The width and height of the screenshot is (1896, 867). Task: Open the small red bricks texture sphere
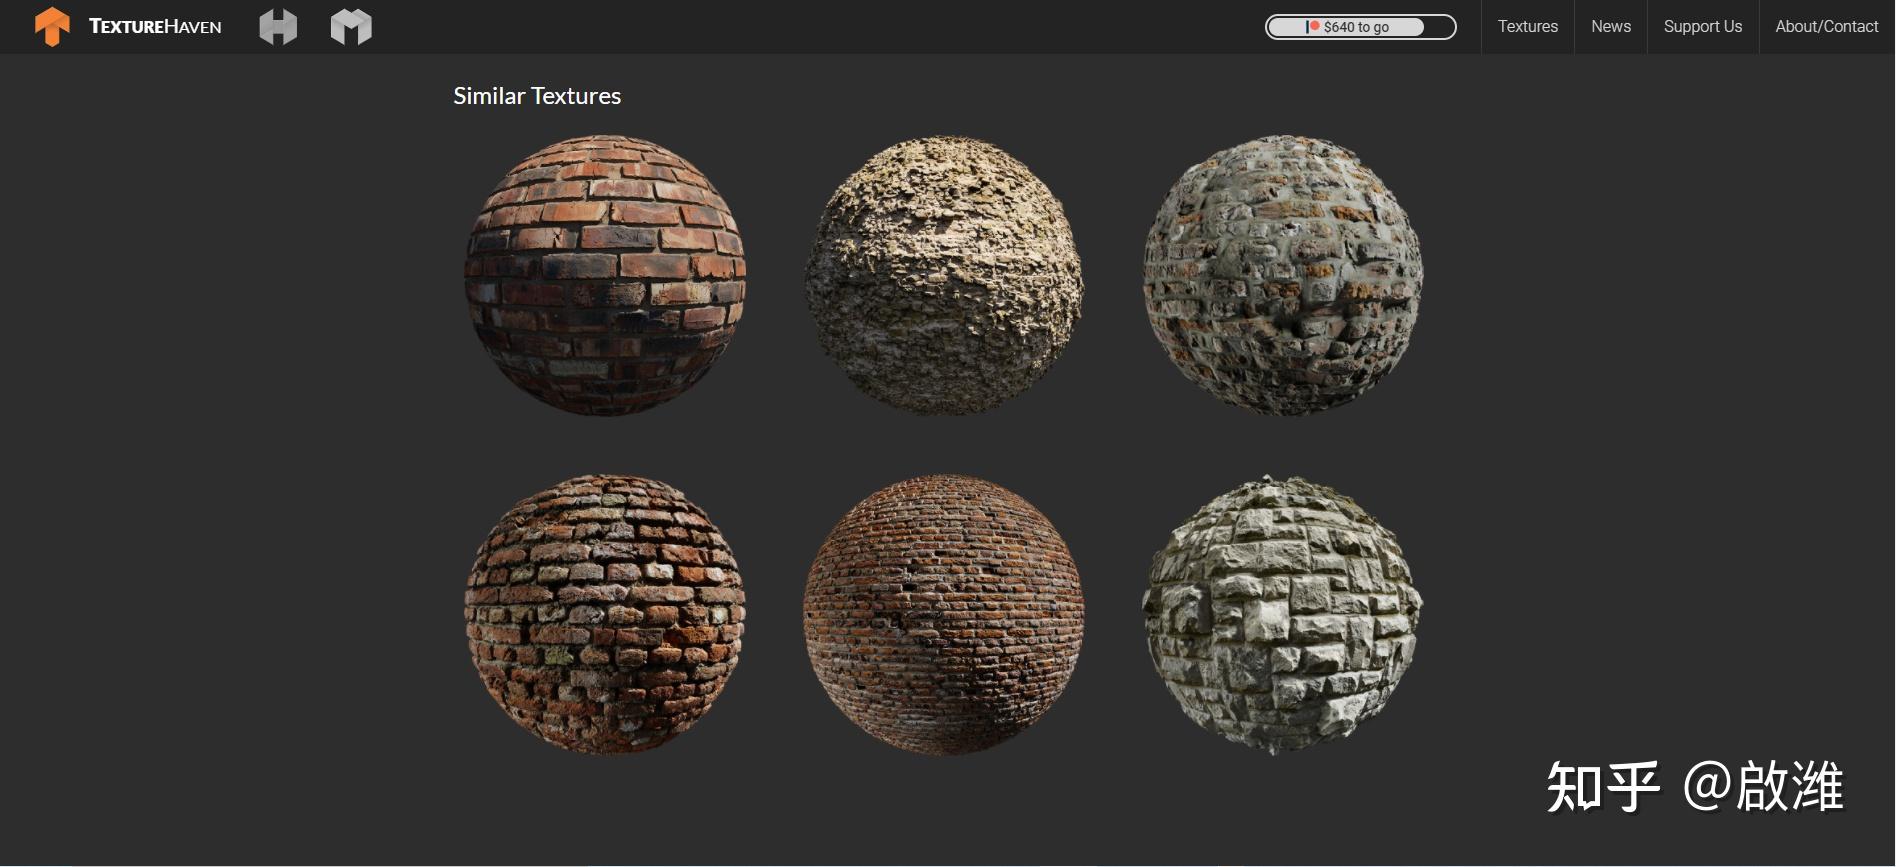(x=944, y=614)
